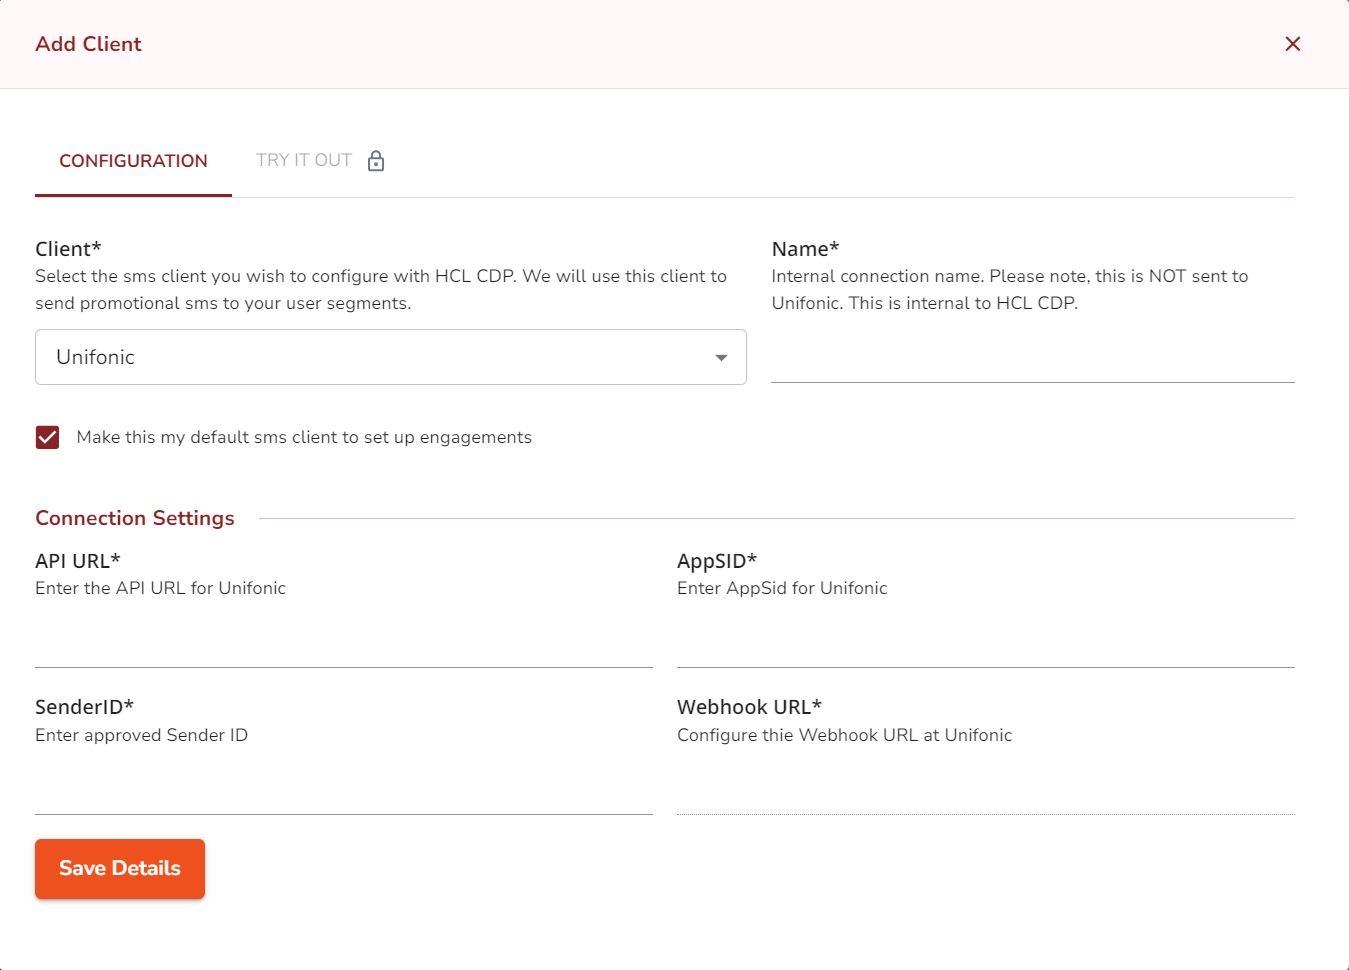Click the lock icon beside Try It Out
Screen dimensions: 1349x970
tap(376, 161)
